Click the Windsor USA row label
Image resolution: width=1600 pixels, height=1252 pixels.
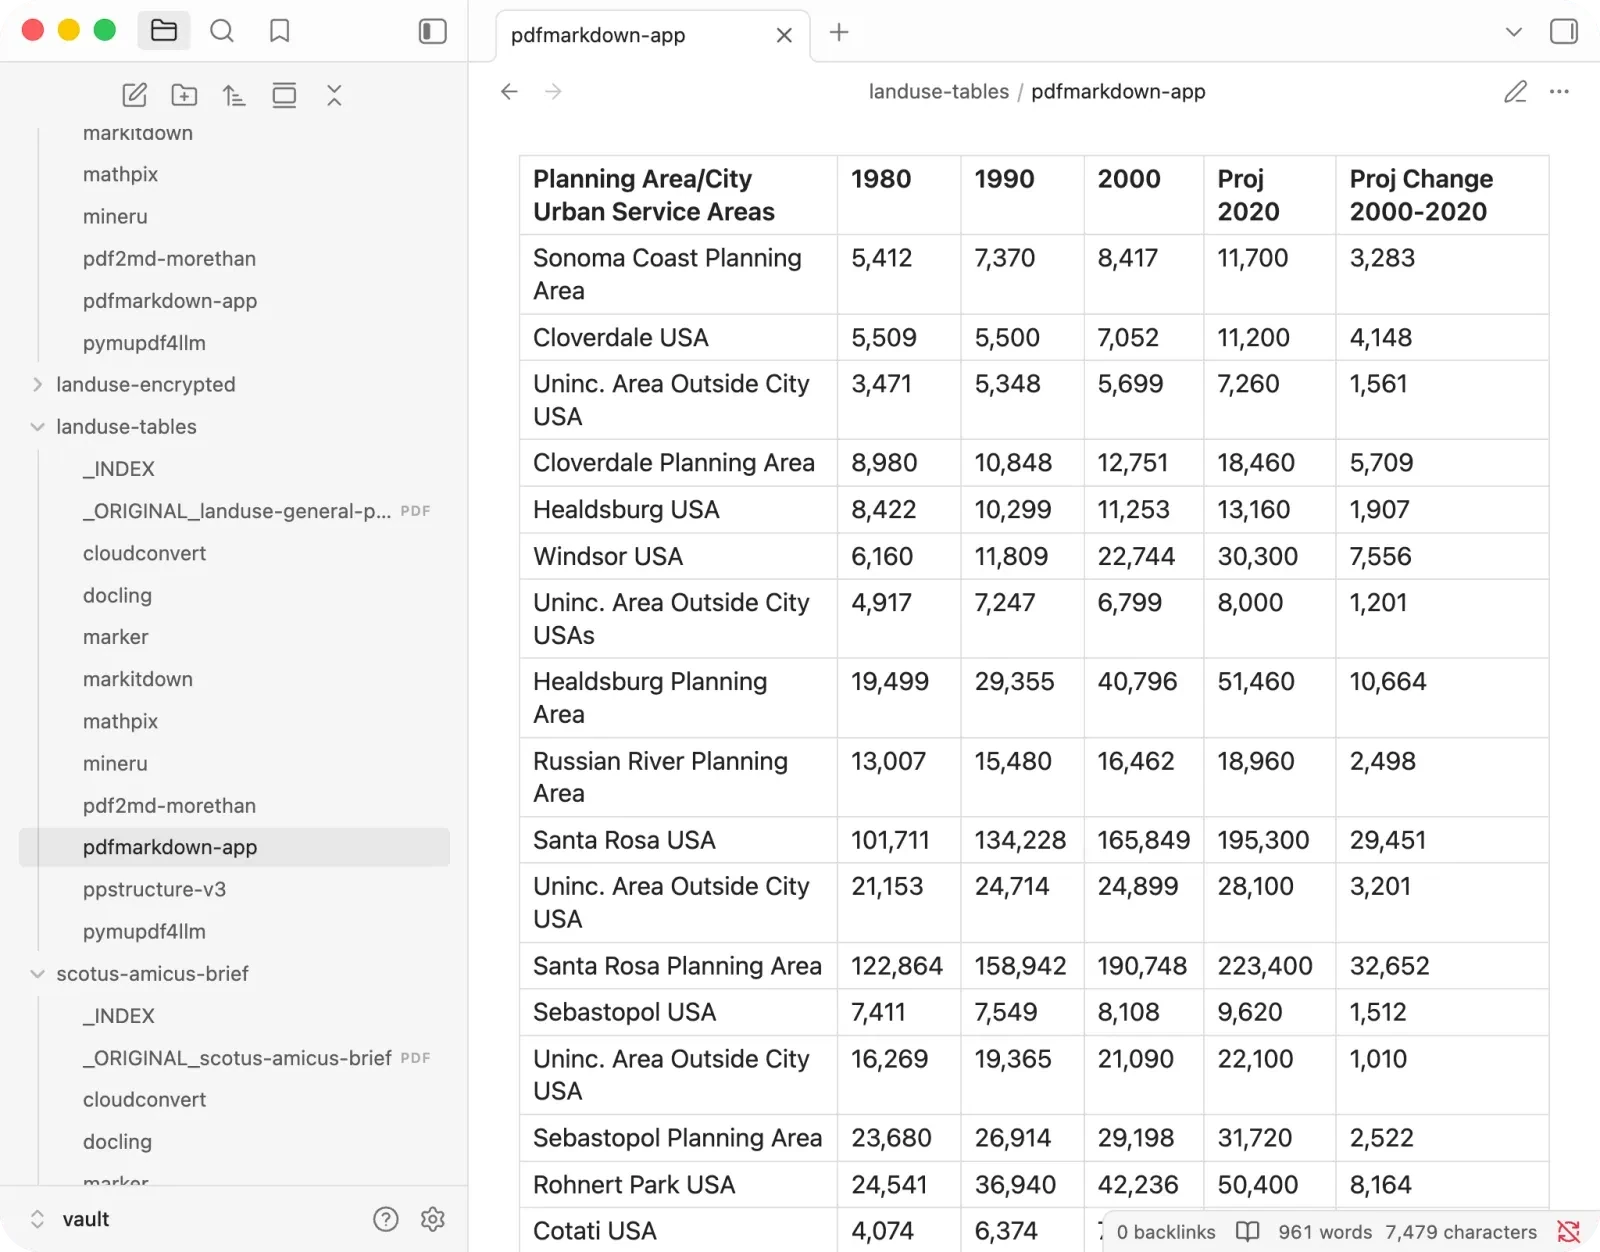[608, 557]
